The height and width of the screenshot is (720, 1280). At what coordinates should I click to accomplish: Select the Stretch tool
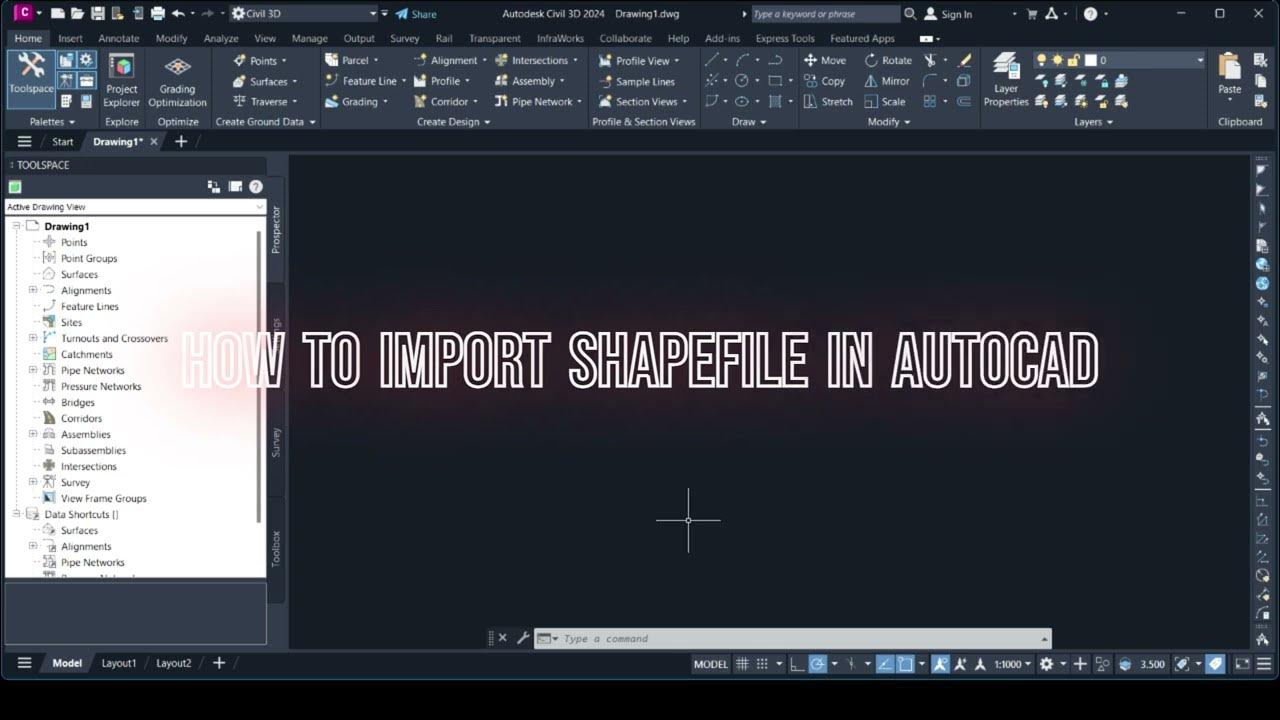point(829,101)
